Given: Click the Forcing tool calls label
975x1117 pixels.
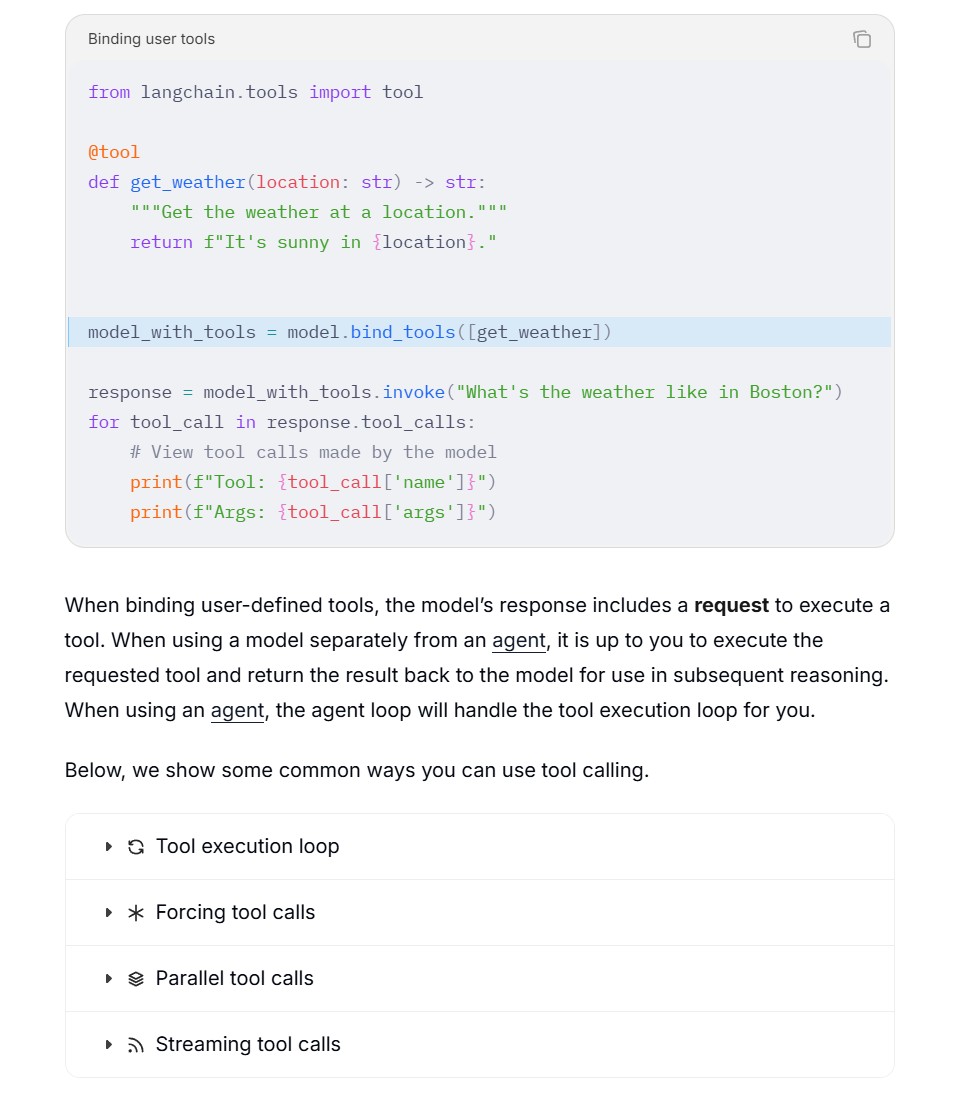Looking at the screenshot, I should pos(235,913).
